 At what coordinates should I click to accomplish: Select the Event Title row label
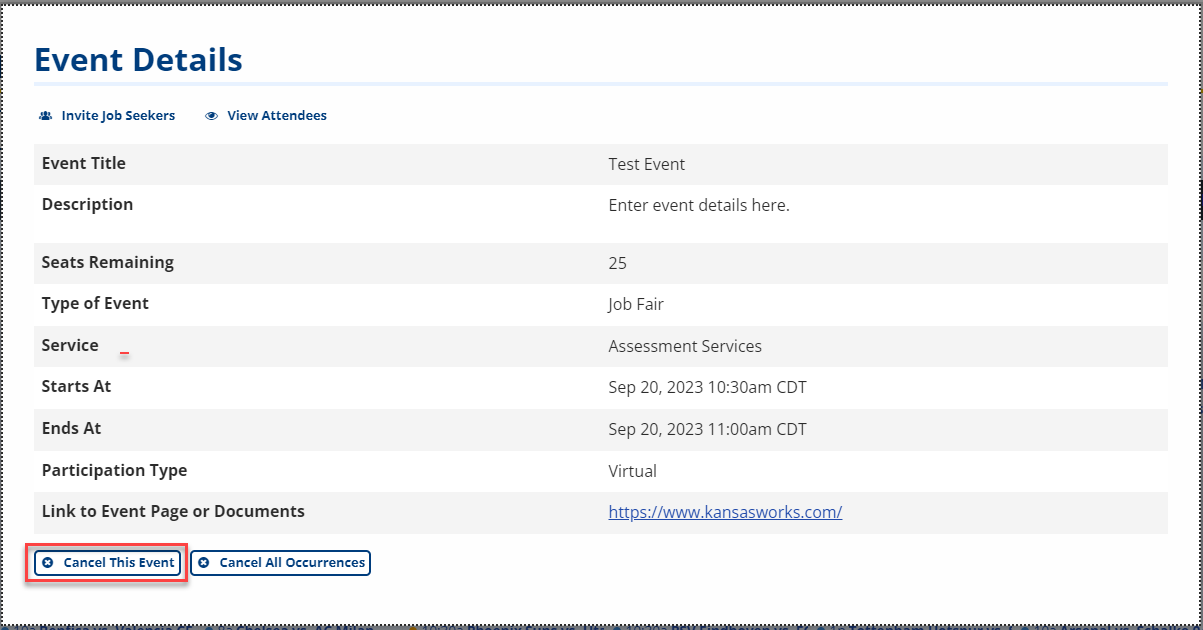pyautogui.click(x=84, y=163)
